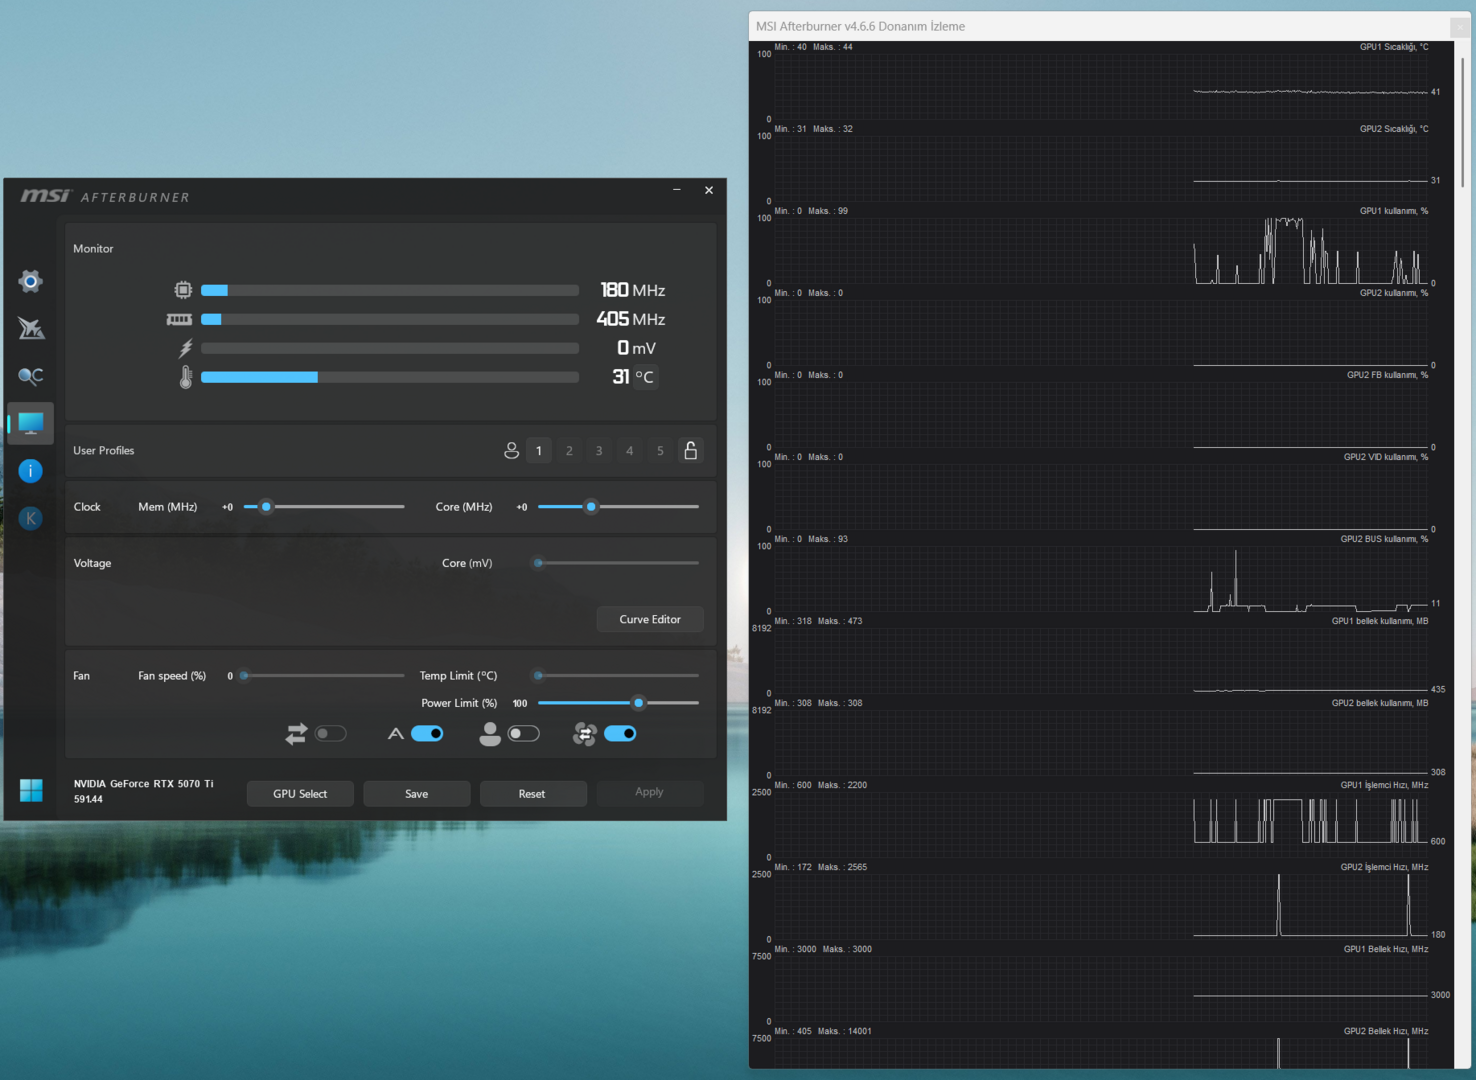This screenshot has height=1080, width=1476.
Task: Click the Mem (MHz) clock slider handle
Action: [x=266, y=507]
